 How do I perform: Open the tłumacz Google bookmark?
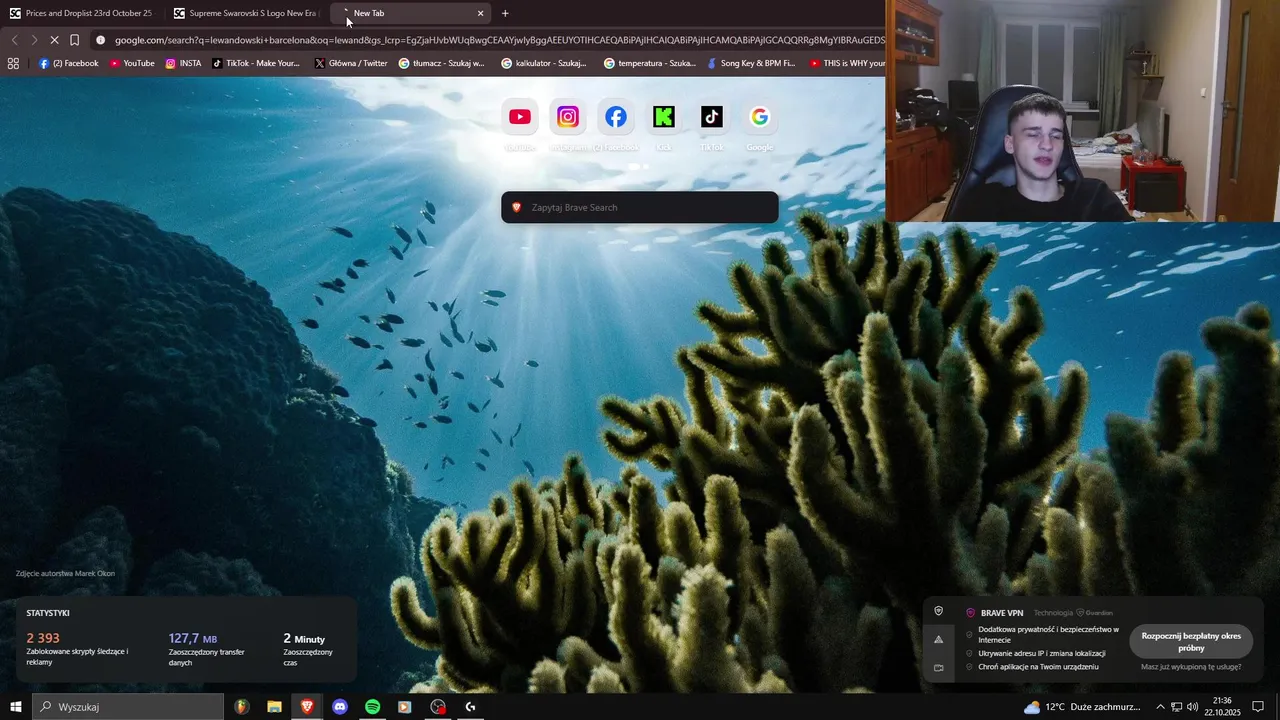pos(441,63)
